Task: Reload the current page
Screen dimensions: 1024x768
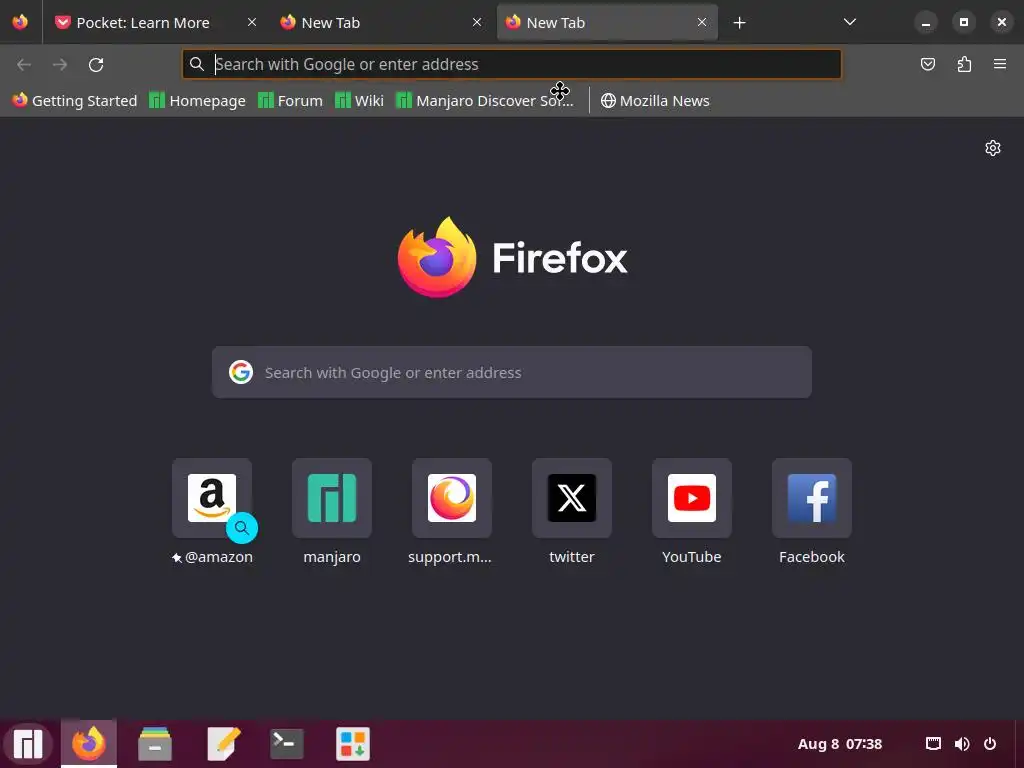Action: [x=96, y=65]
